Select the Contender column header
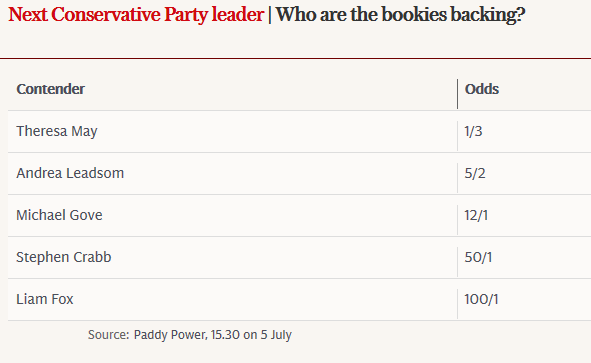This screenshot has width=591, height=363. 51,89
